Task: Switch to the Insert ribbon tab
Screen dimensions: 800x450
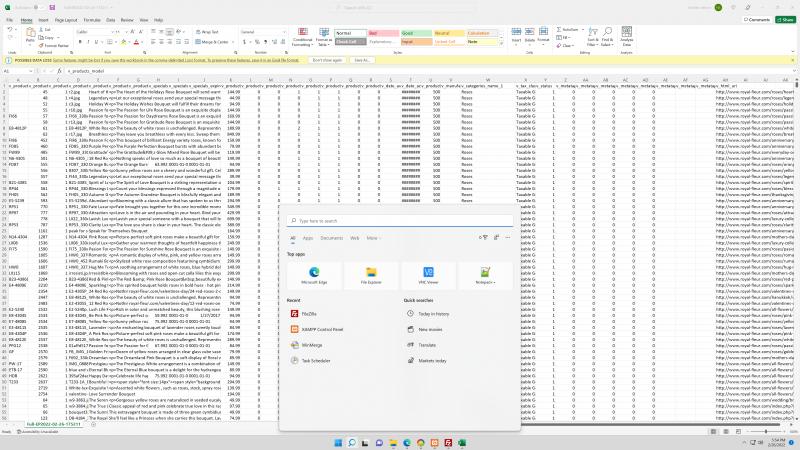Action: [43, 20]
